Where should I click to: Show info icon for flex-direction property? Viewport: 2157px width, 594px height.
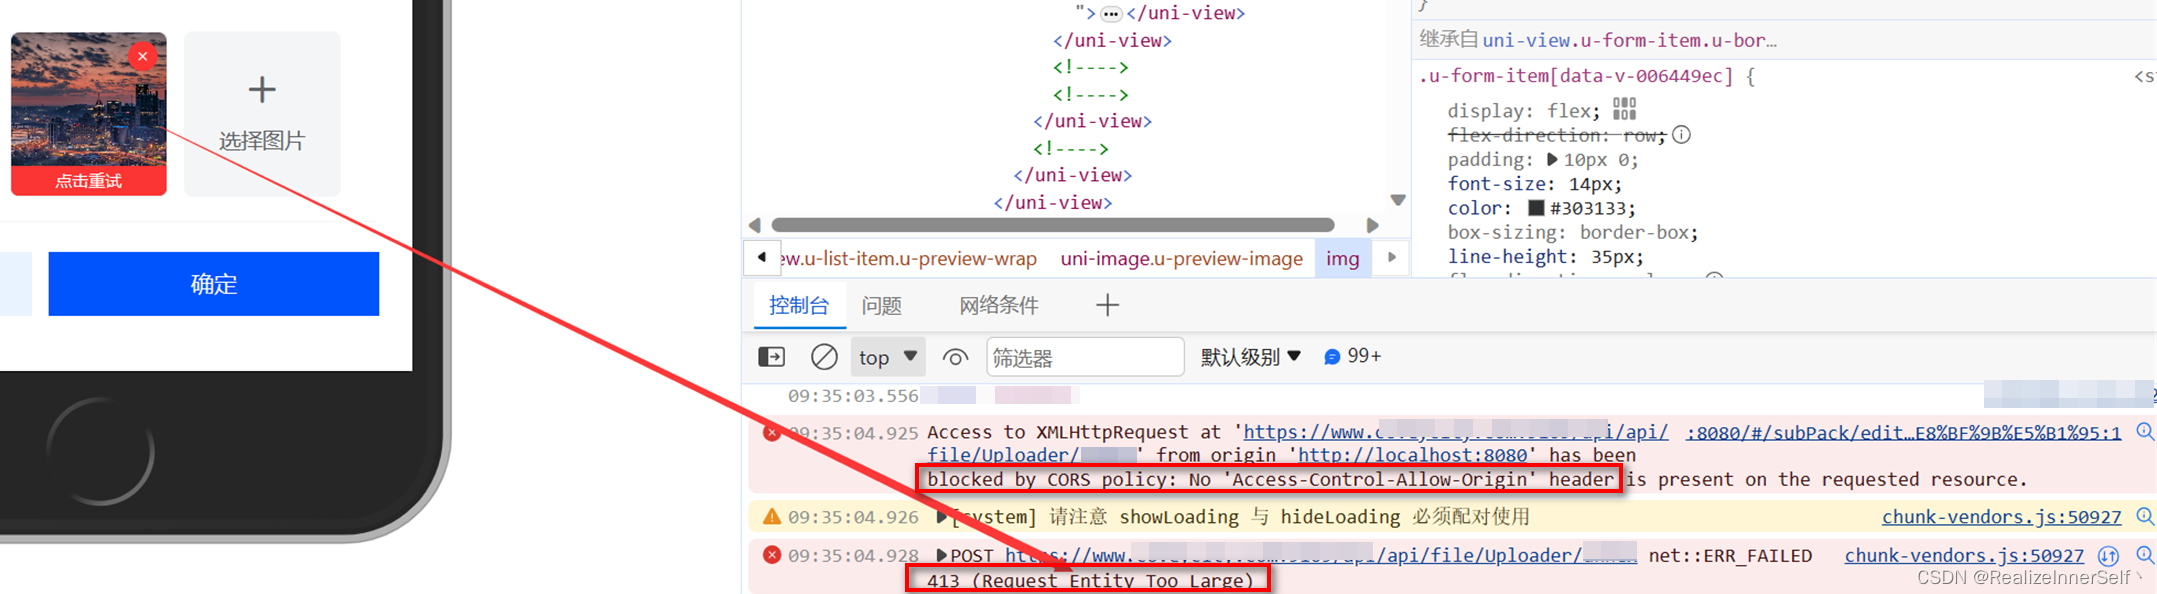(1681, 135)
